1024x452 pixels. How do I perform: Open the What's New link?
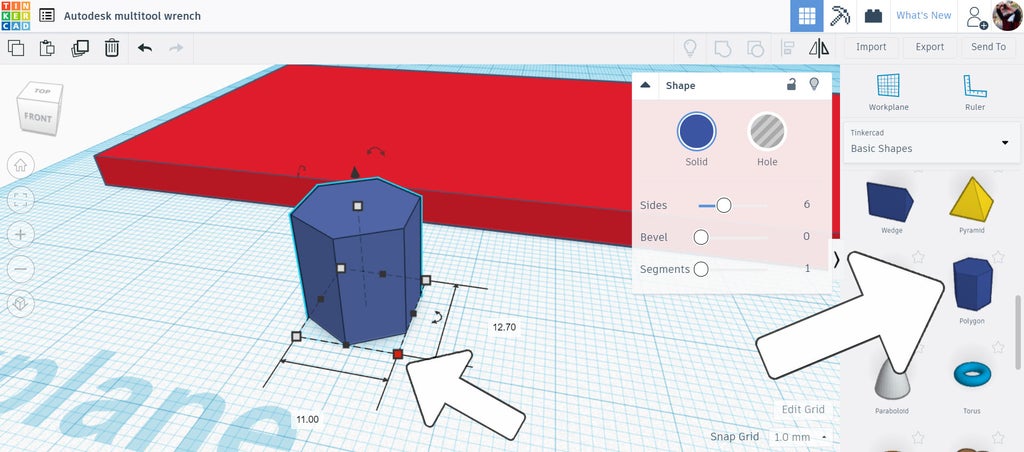tap(923, 15)
